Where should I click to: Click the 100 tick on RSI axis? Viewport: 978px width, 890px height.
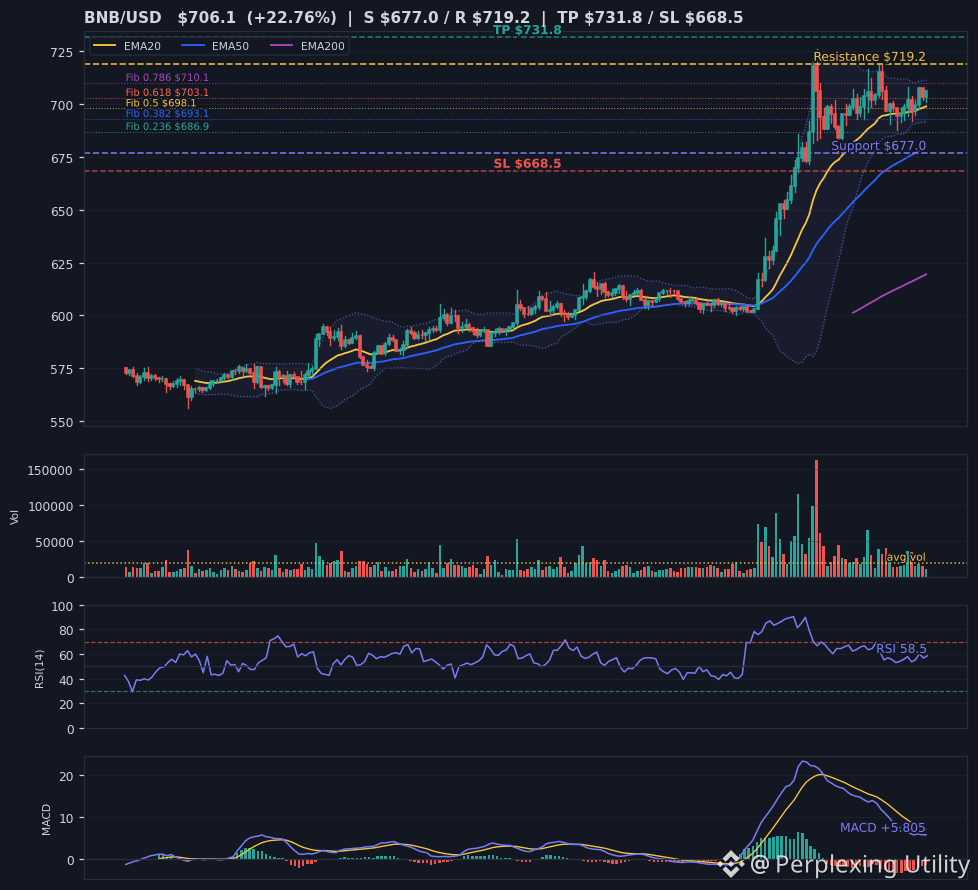[x=62, y=606]
